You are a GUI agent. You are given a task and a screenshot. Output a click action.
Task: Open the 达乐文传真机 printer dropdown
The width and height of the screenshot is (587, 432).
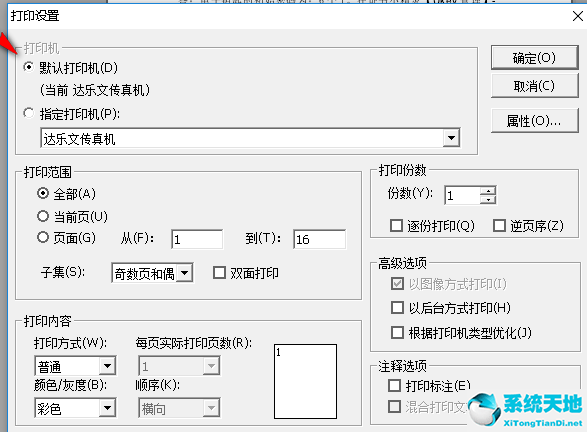(451, 139)
